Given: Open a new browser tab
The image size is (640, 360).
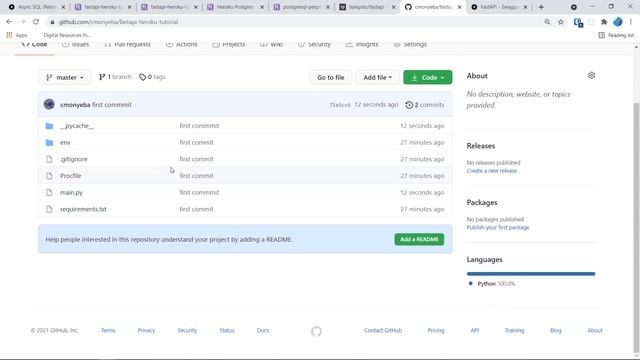Looking at the screenshot, I should [x=541, y=7].
